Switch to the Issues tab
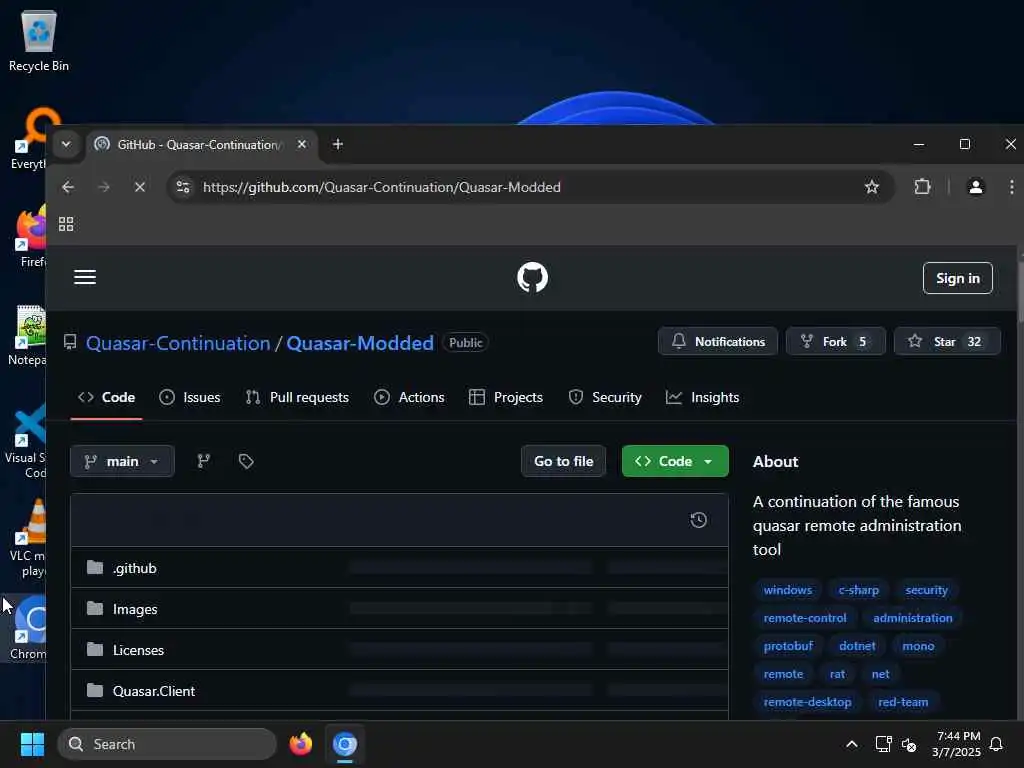The height and width of the screenshot is (768, 1024). (x=190, y=397)
